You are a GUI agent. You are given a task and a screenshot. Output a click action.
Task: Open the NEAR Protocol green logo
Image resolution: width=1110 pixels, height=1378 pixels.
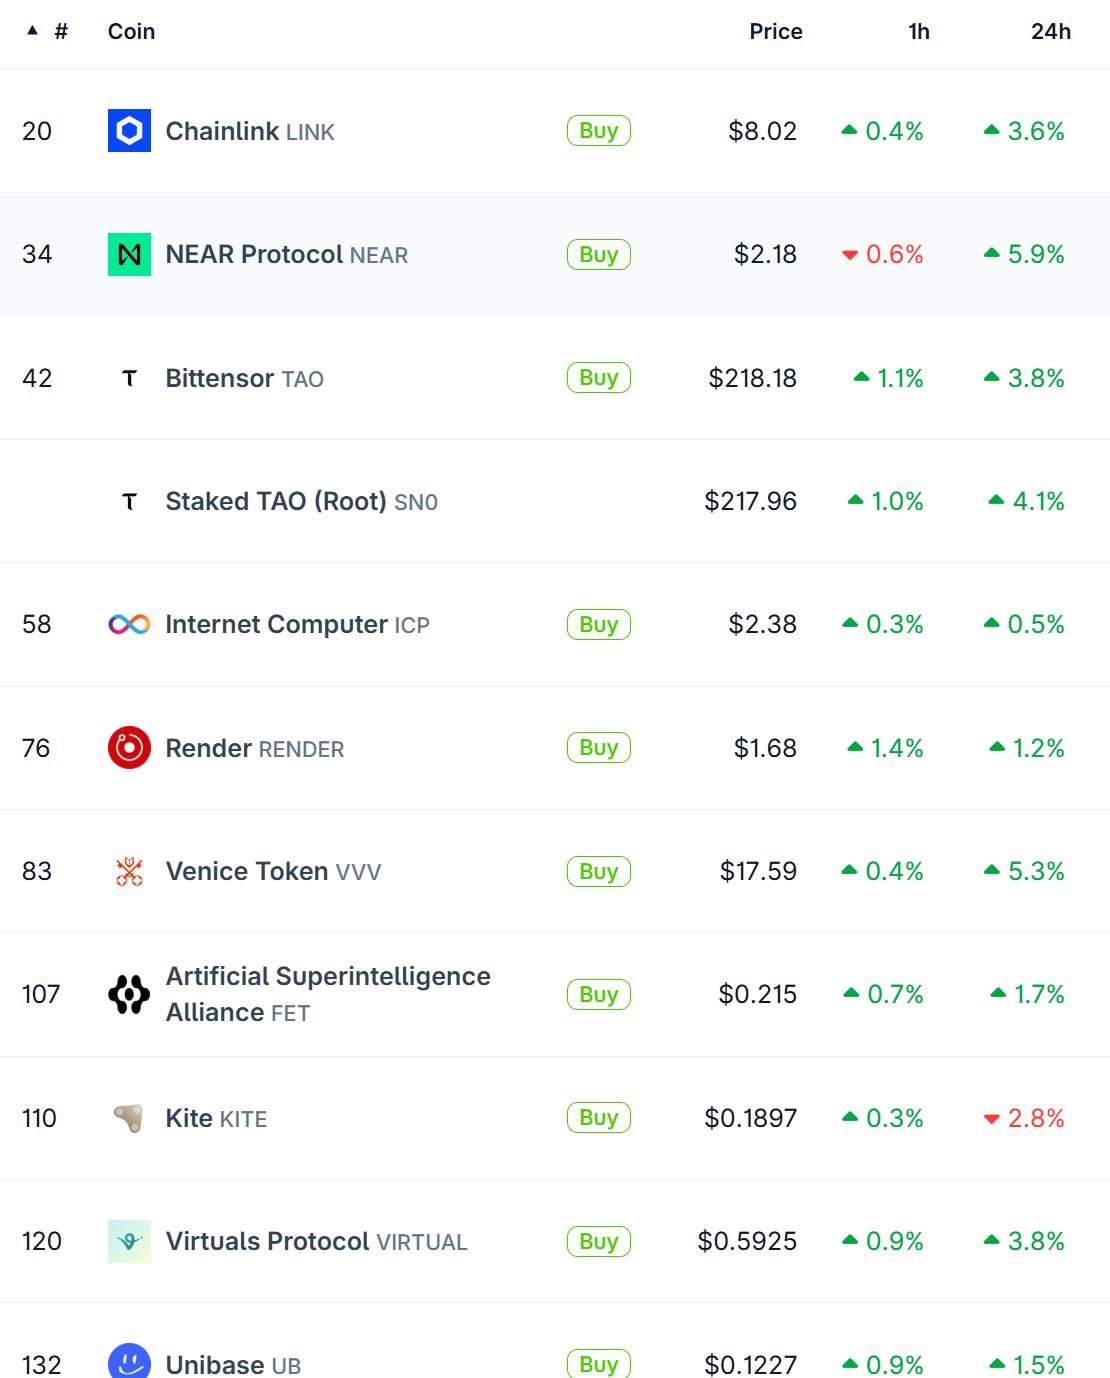click(129, 254)
